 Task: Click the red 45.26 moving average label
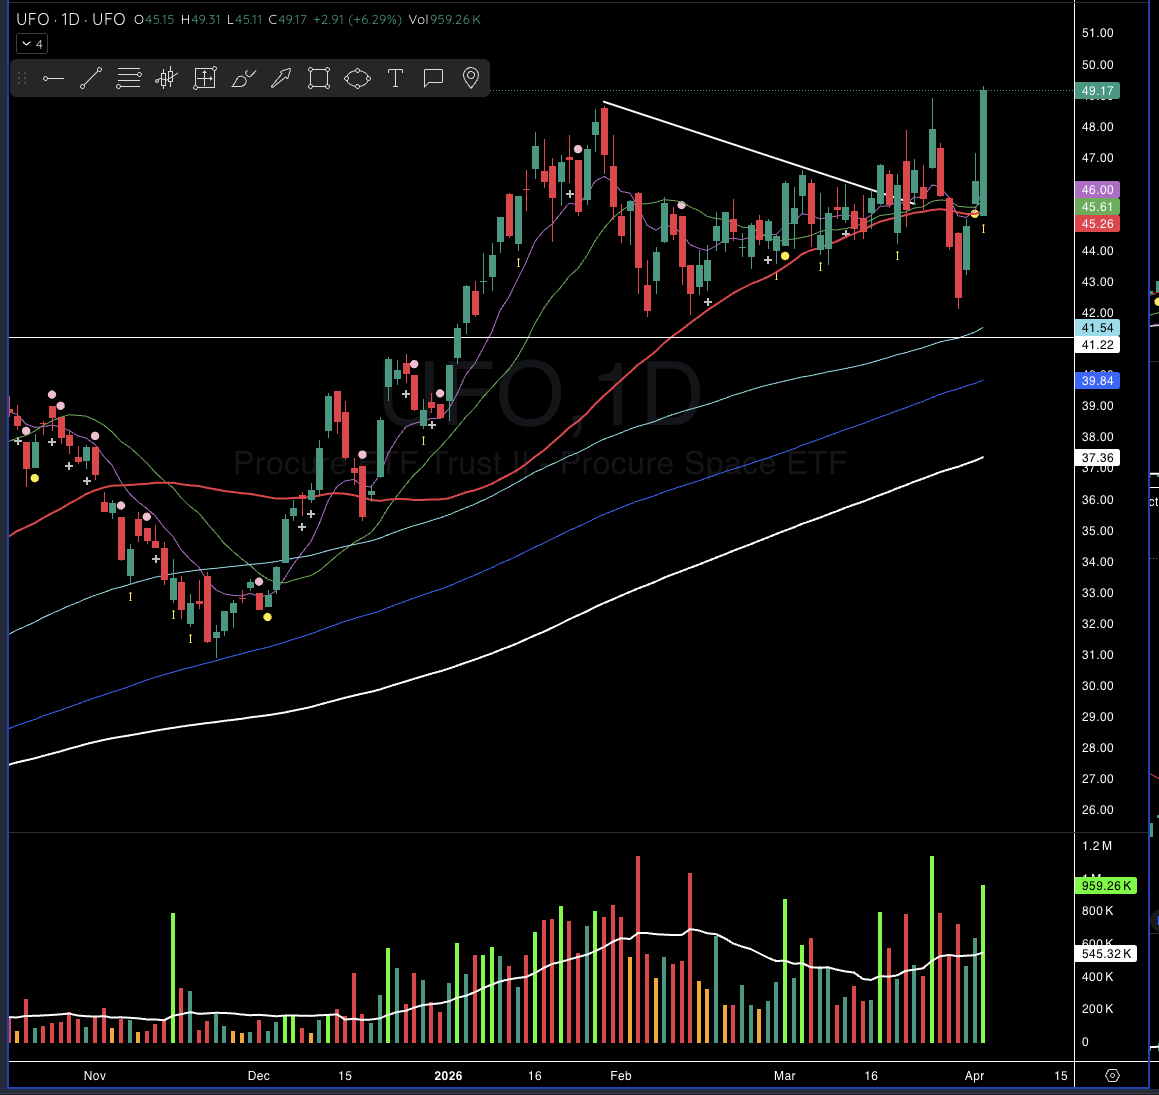[x=1097, y=224]
